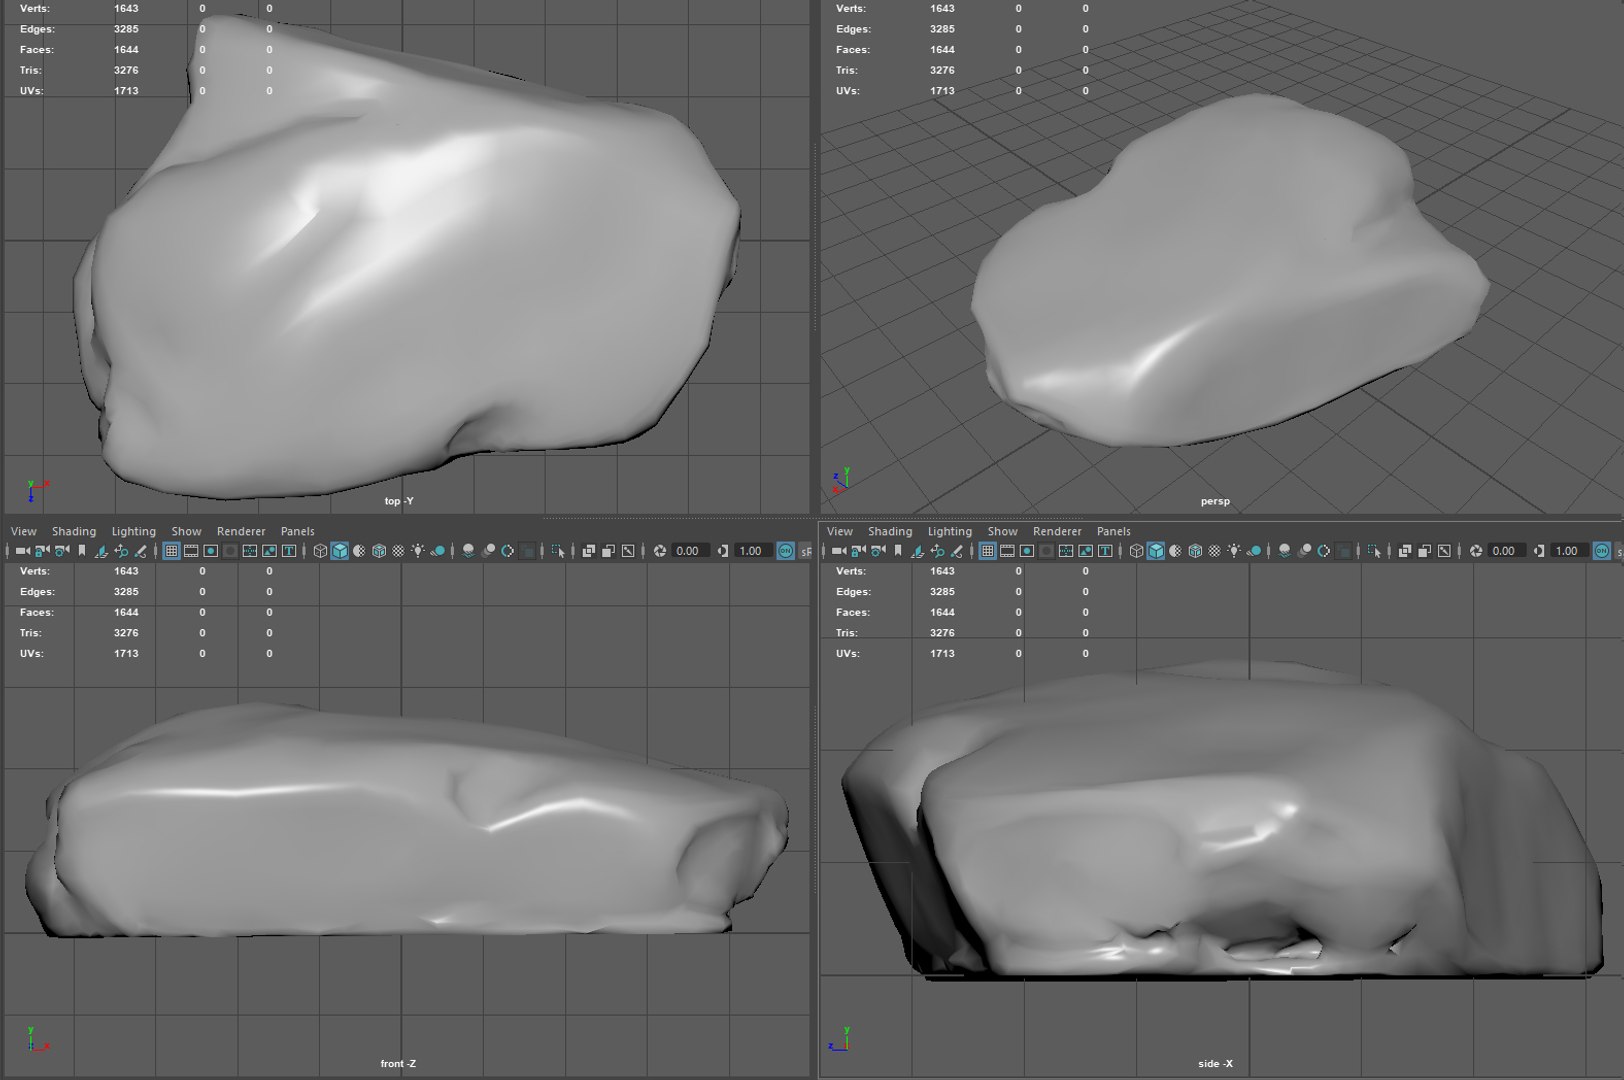Click Wireframe shading icon in front panel toolbar
The width and height of the screenshot is (1624, 1080).
click(320, 551)
